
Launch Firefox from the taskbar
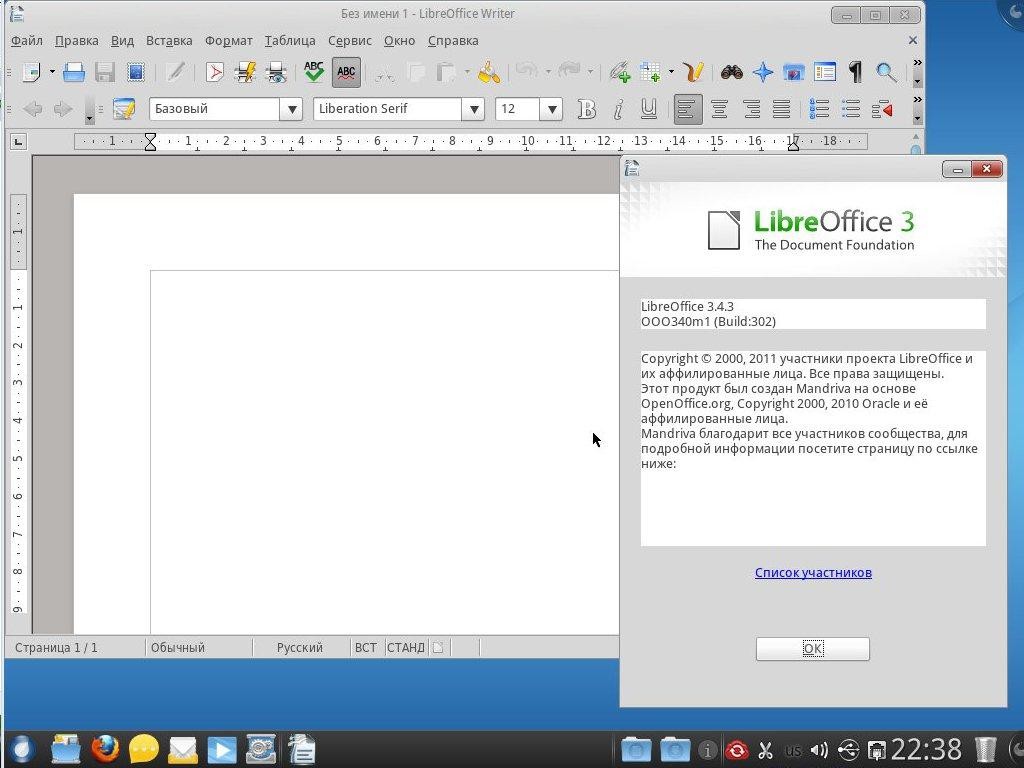pyautogui.click(x=105, y=749)
